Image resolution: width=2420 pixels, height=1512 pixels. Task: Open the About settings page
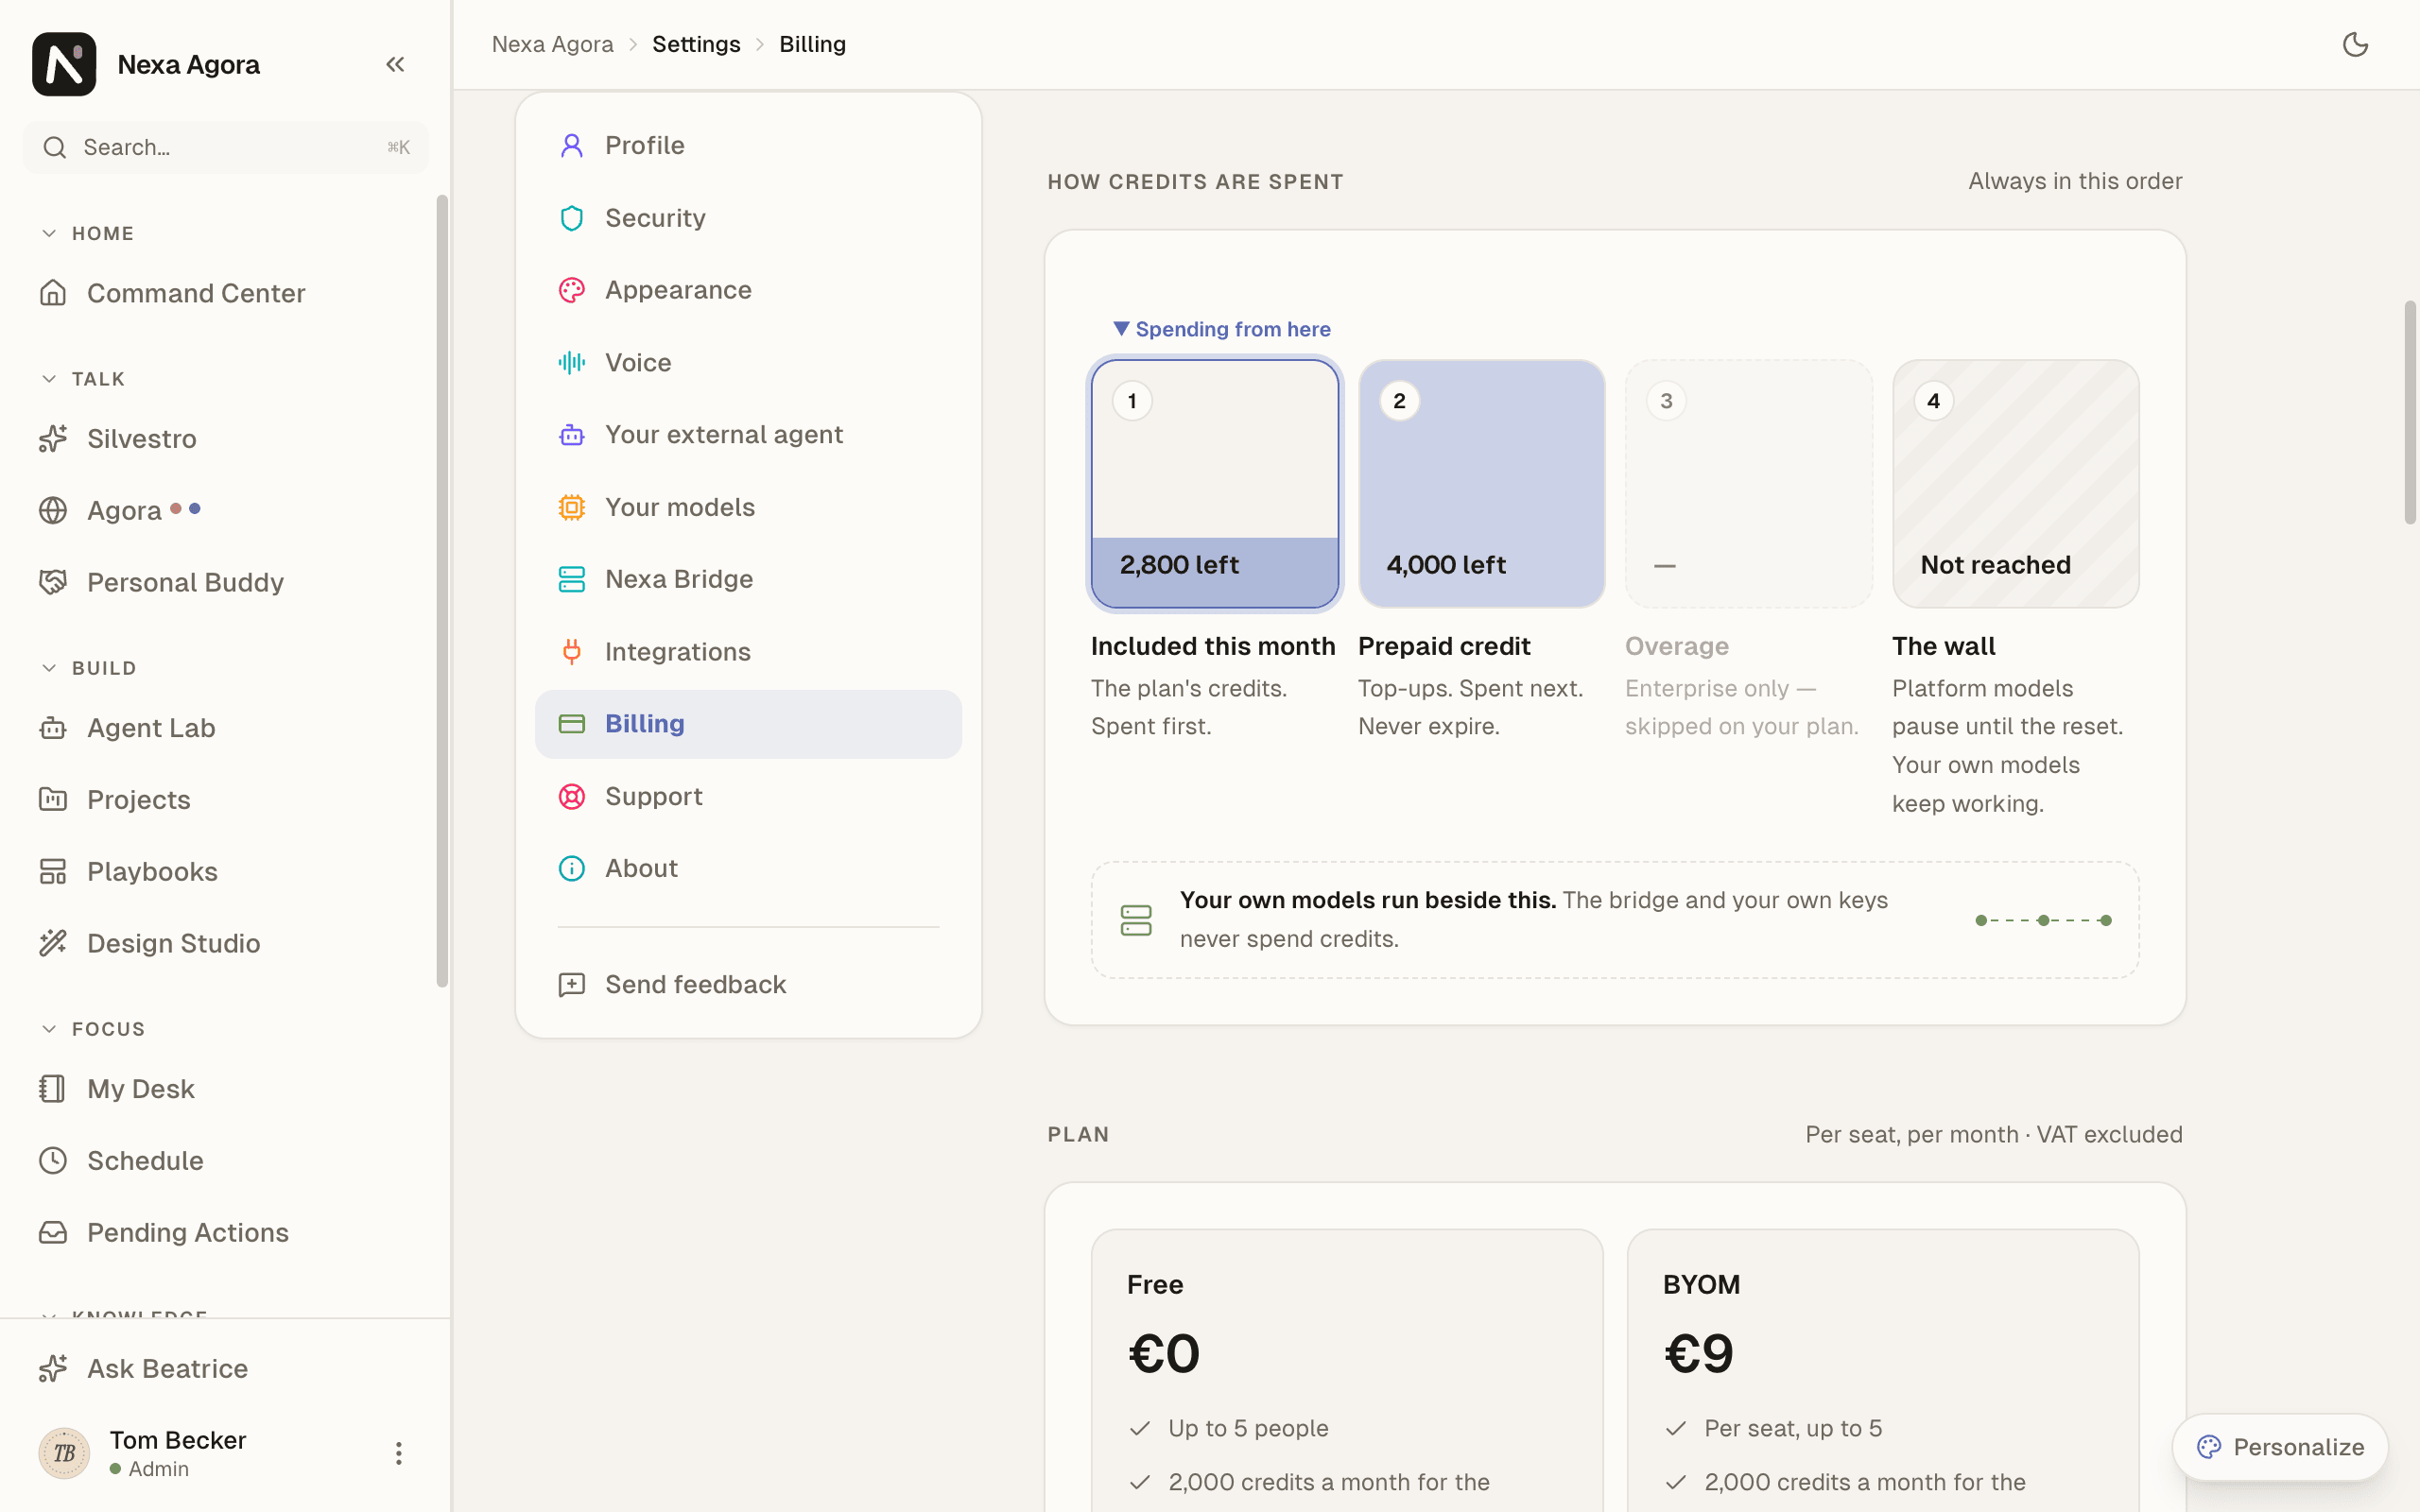[x=748, y=868]
